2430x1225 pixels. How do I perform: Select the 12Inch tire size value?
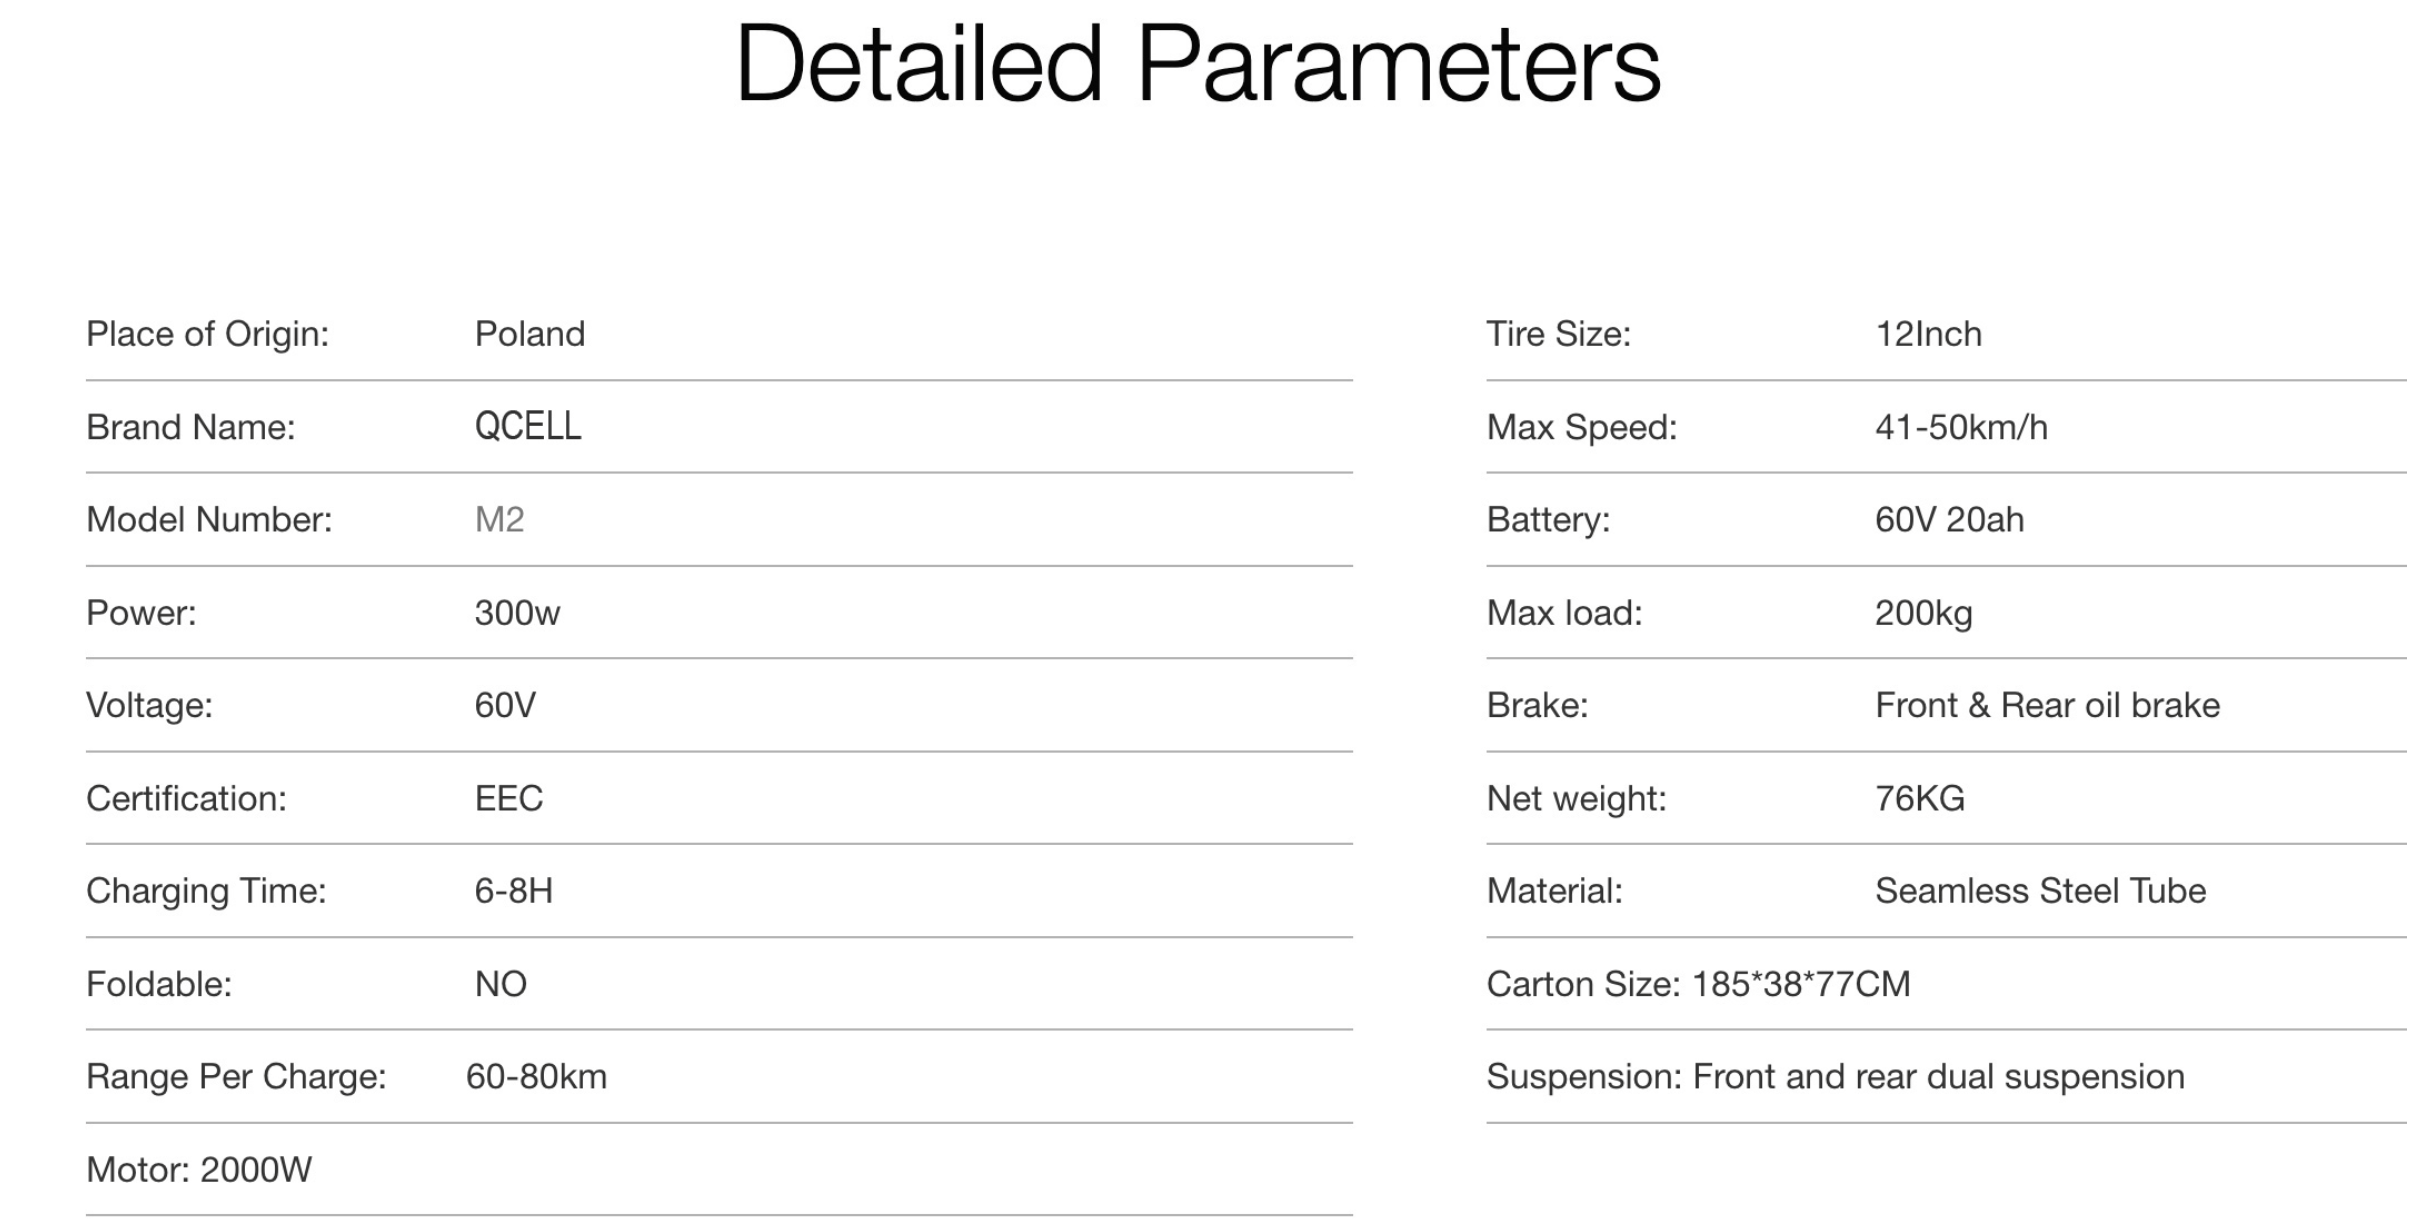pyautogui.click(x=1927, y=334)
